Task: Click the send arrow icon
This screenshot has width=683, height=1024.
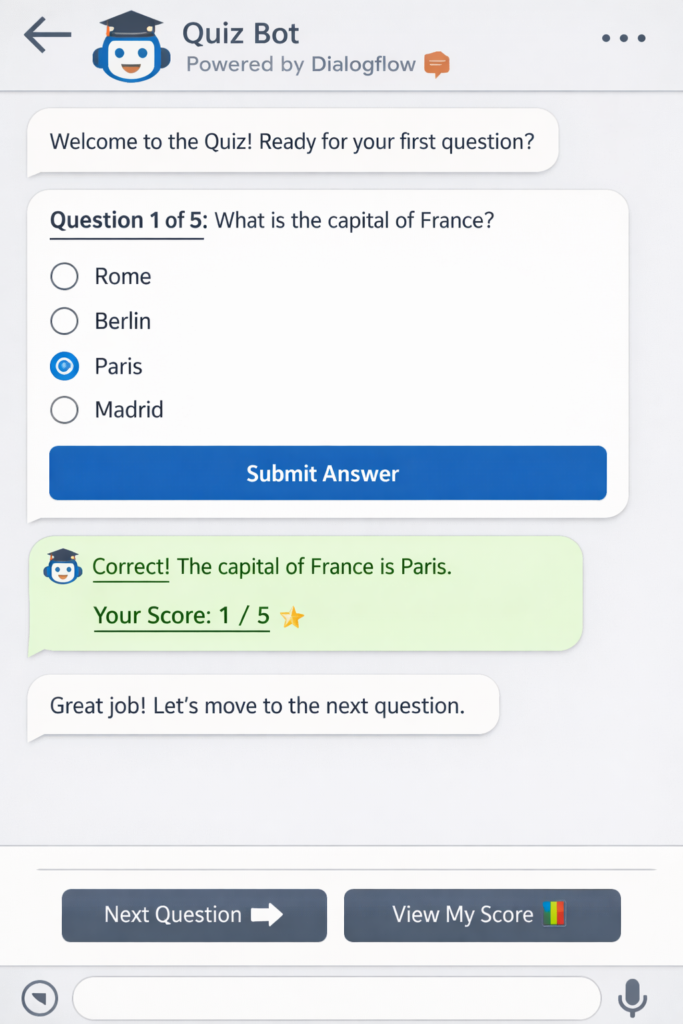Action: click(x=40, y=997)
